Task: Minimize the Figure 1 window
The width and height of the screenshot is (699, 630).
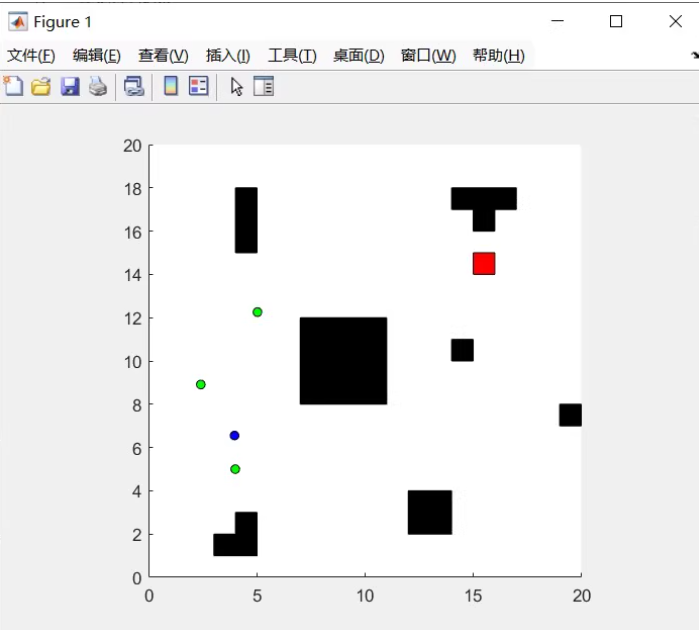Action: [x=557, y=21]
